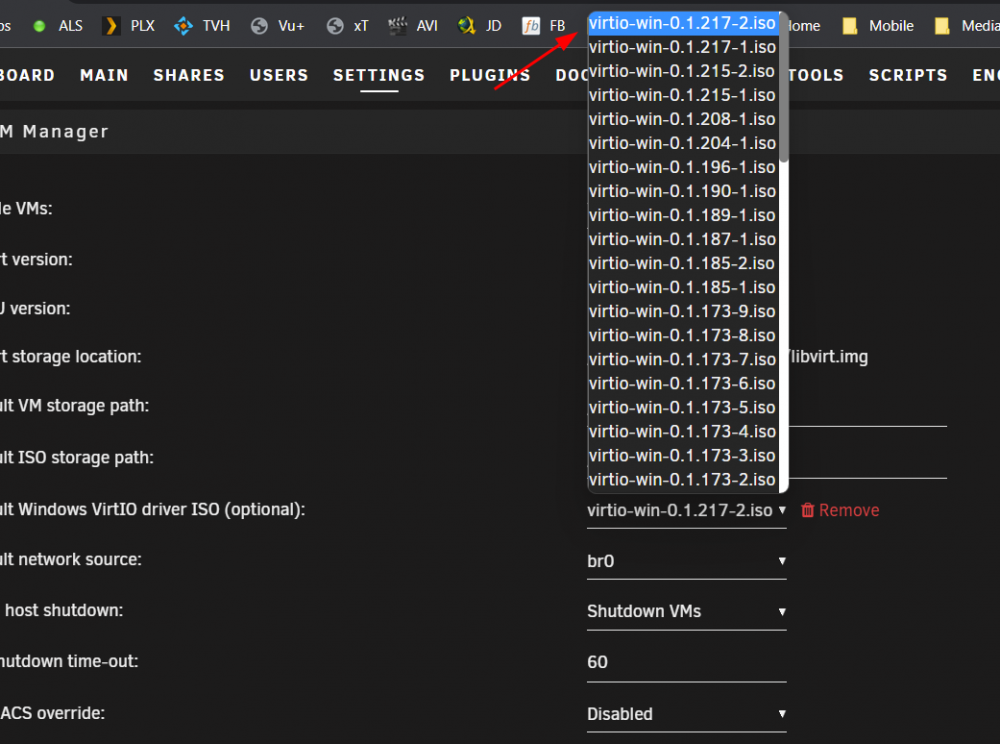Image resolution: width=1000 pixels, height=744 pixels.
Task: Open the default network source br0 dropdown
Action: (686, 561)
